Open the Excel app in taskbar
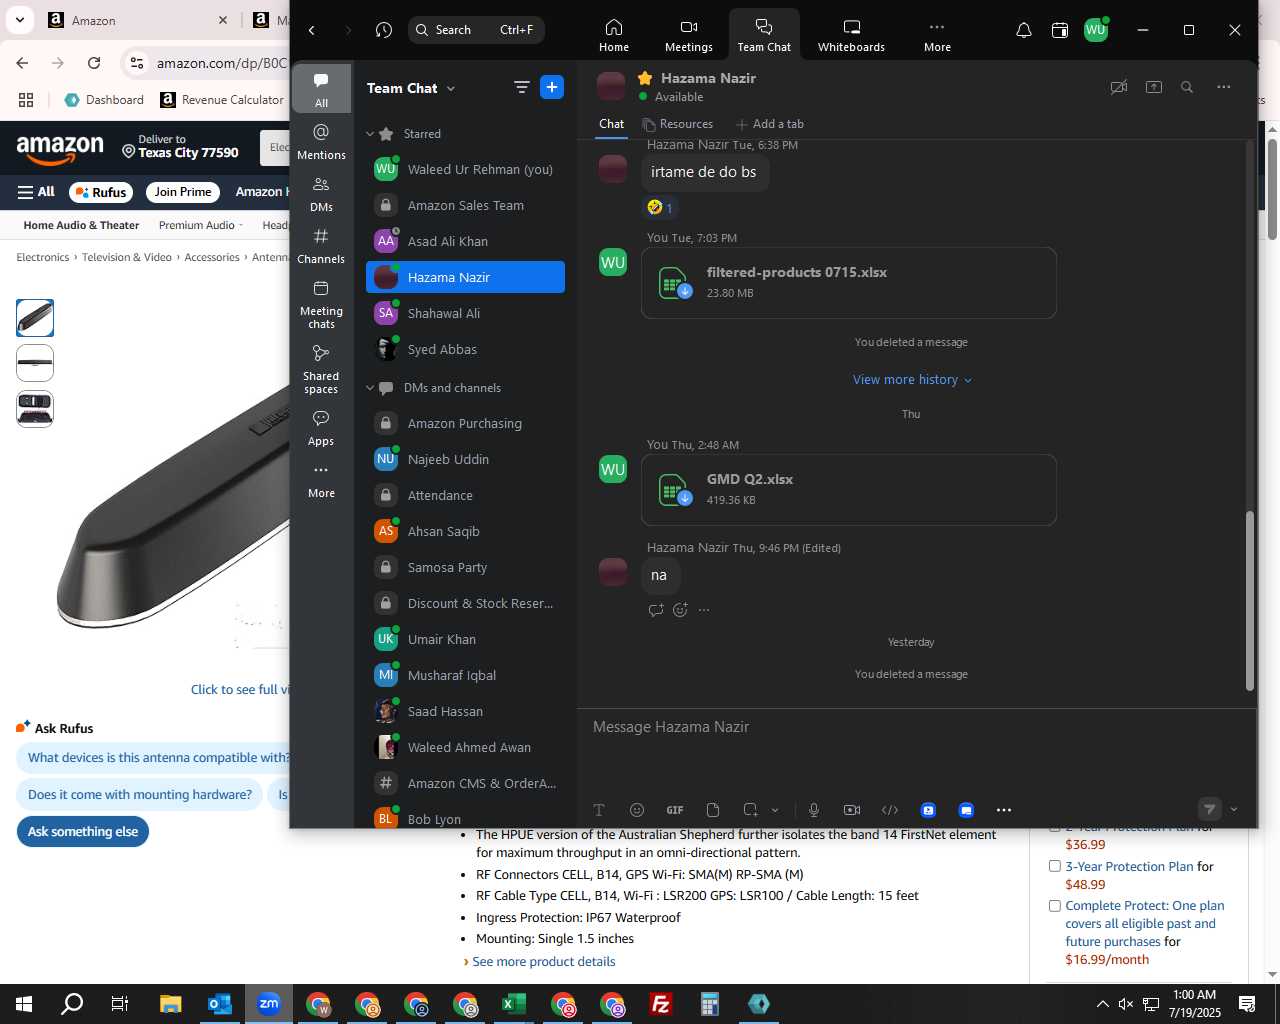The width and height of the screenshot is (1280, 1024). tap(514, 1004)
